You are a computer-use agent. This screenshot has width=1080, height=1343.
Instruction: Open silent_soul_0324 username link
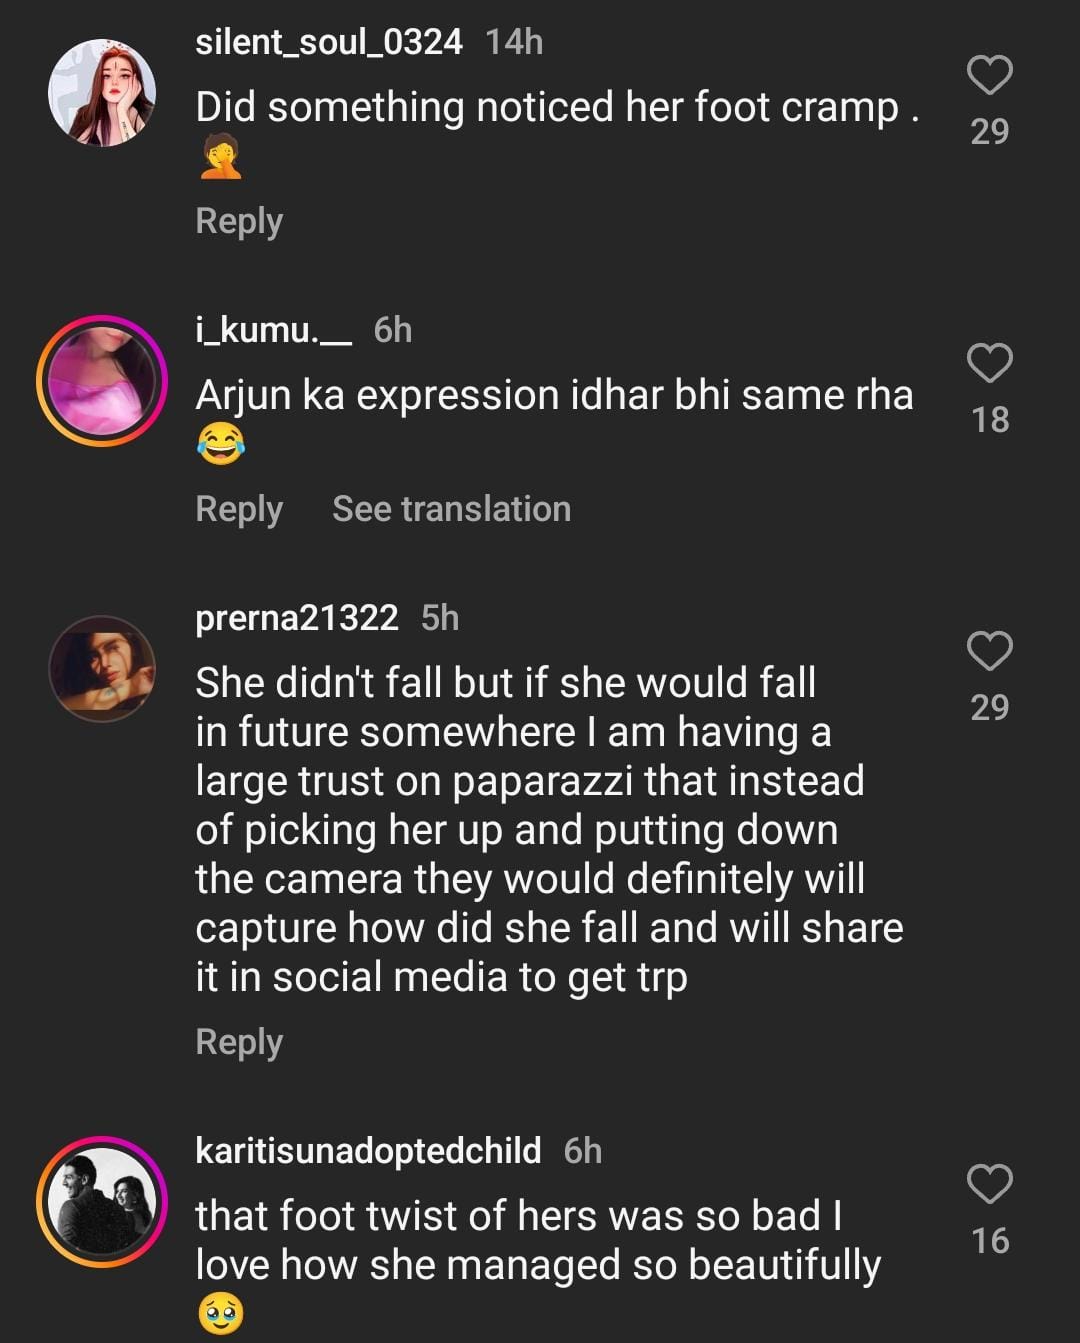[x=328, y=42]
